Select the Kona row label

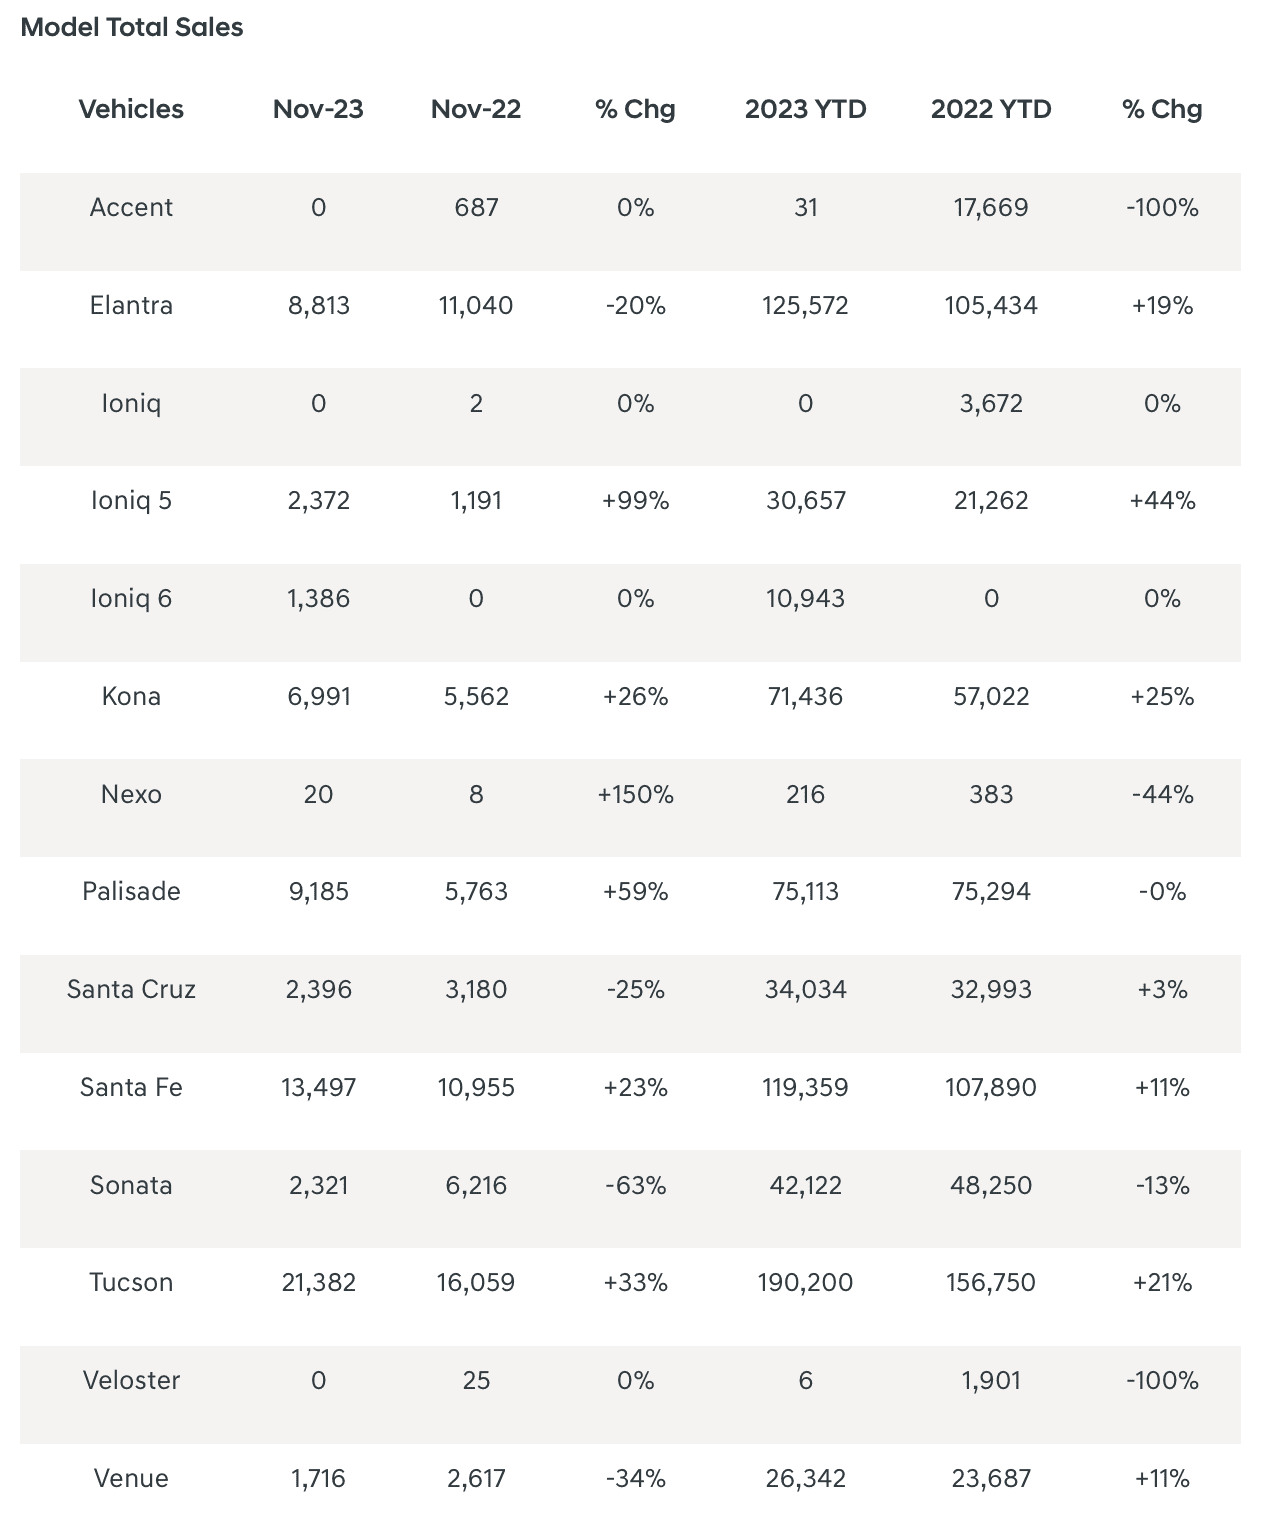pyautogui.click(x=131, y=696)
